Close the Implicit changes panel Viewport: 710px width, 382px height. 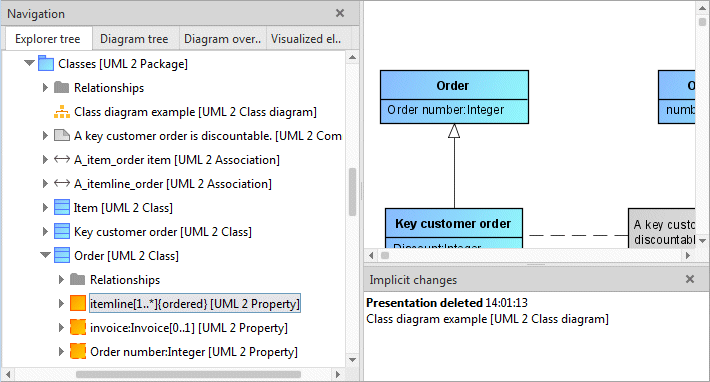tap(690, 279)
